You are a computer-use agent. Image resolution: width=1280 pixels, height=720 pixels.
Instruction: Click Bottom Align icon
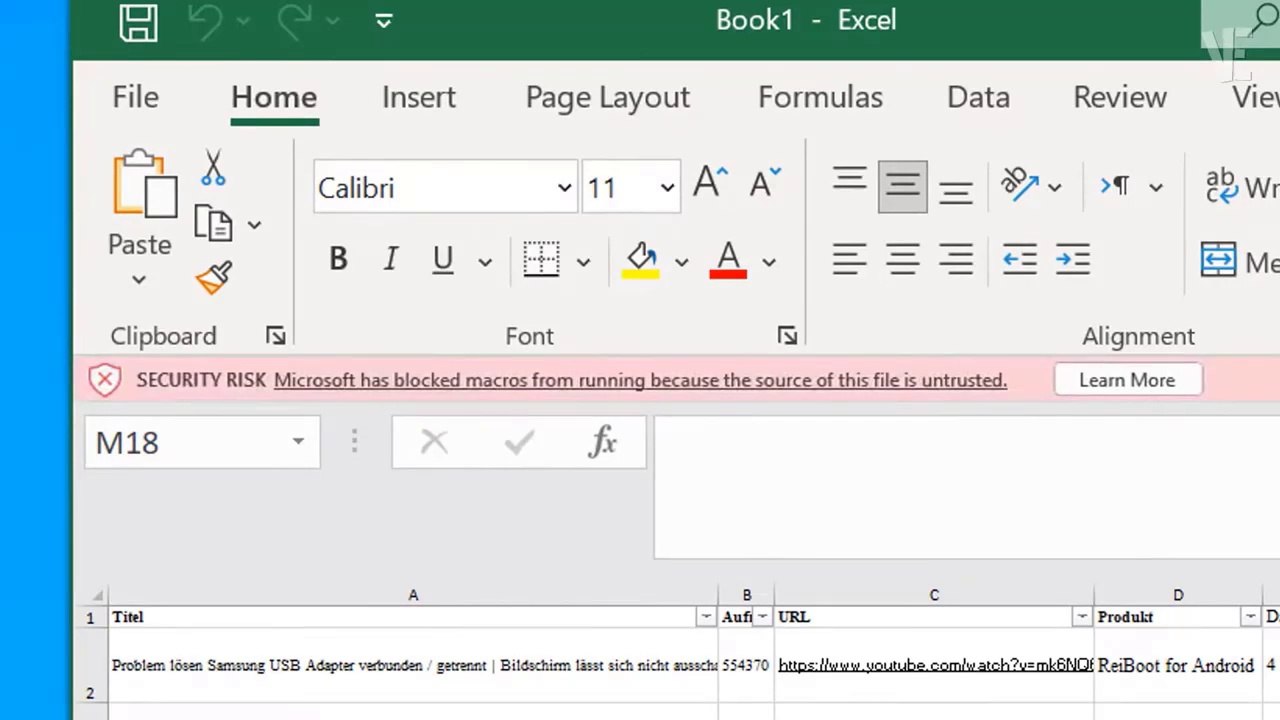click(x=956, y=190)
